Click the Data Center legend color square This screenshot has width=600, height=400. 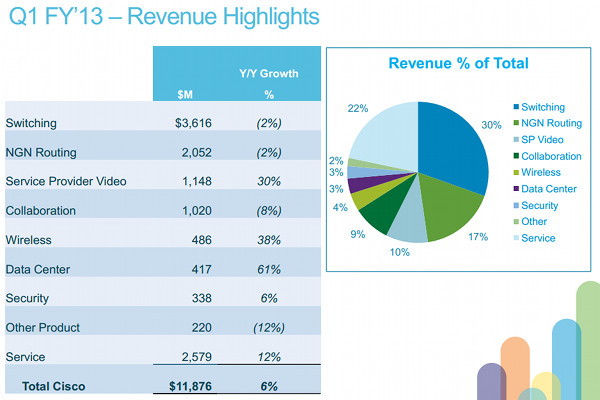tap(516, 189)
